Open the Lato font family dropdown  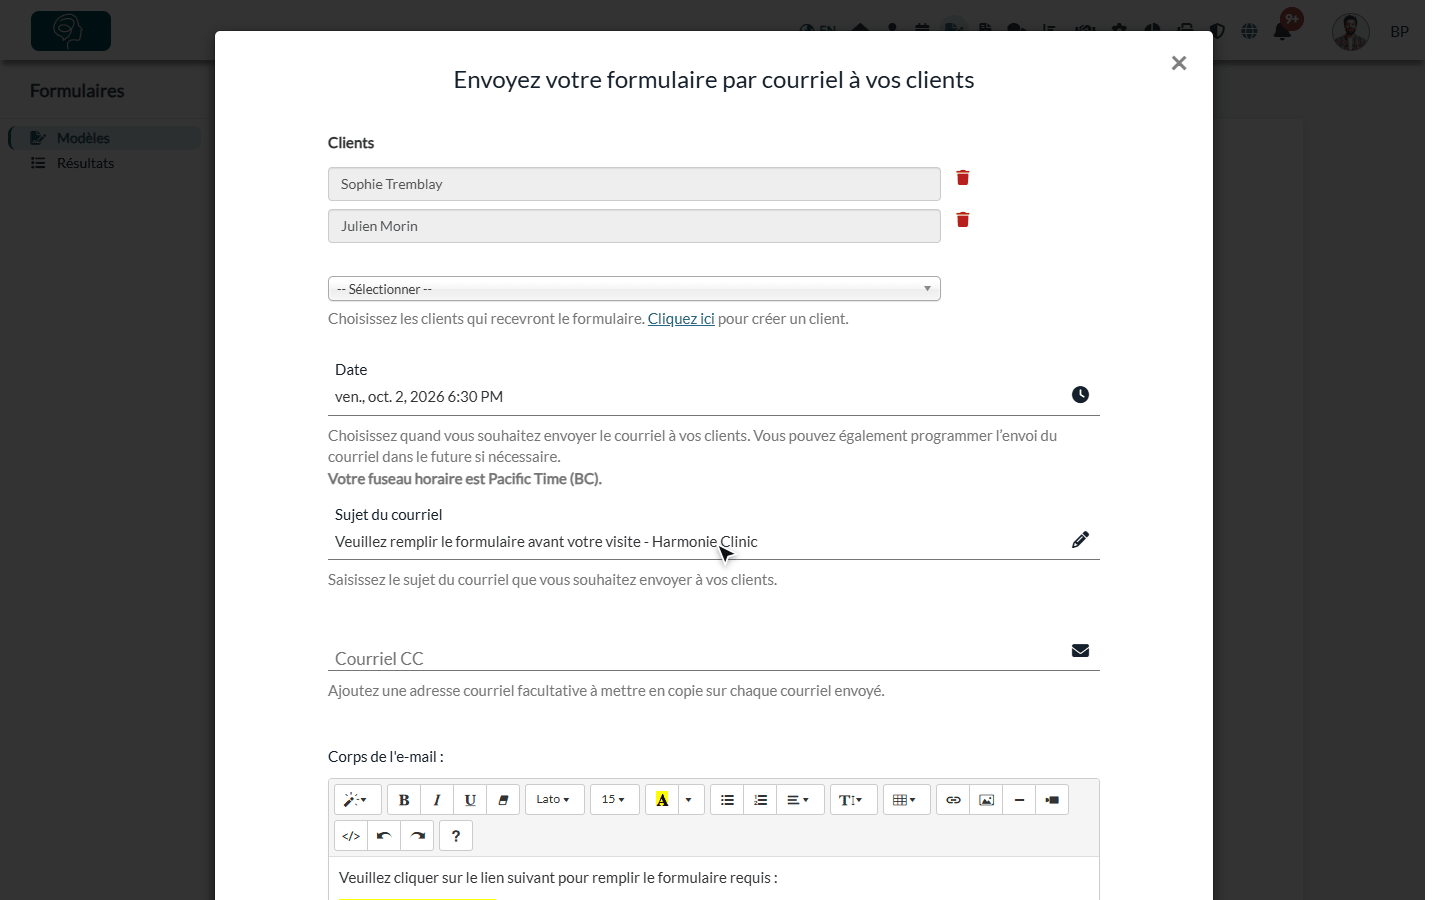(x=555, y=800)
